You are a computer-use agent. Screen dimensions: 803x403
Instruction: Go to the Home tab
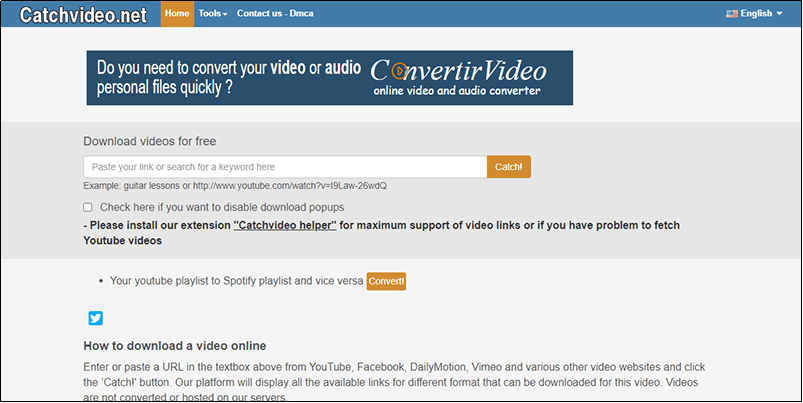[177, 14]
